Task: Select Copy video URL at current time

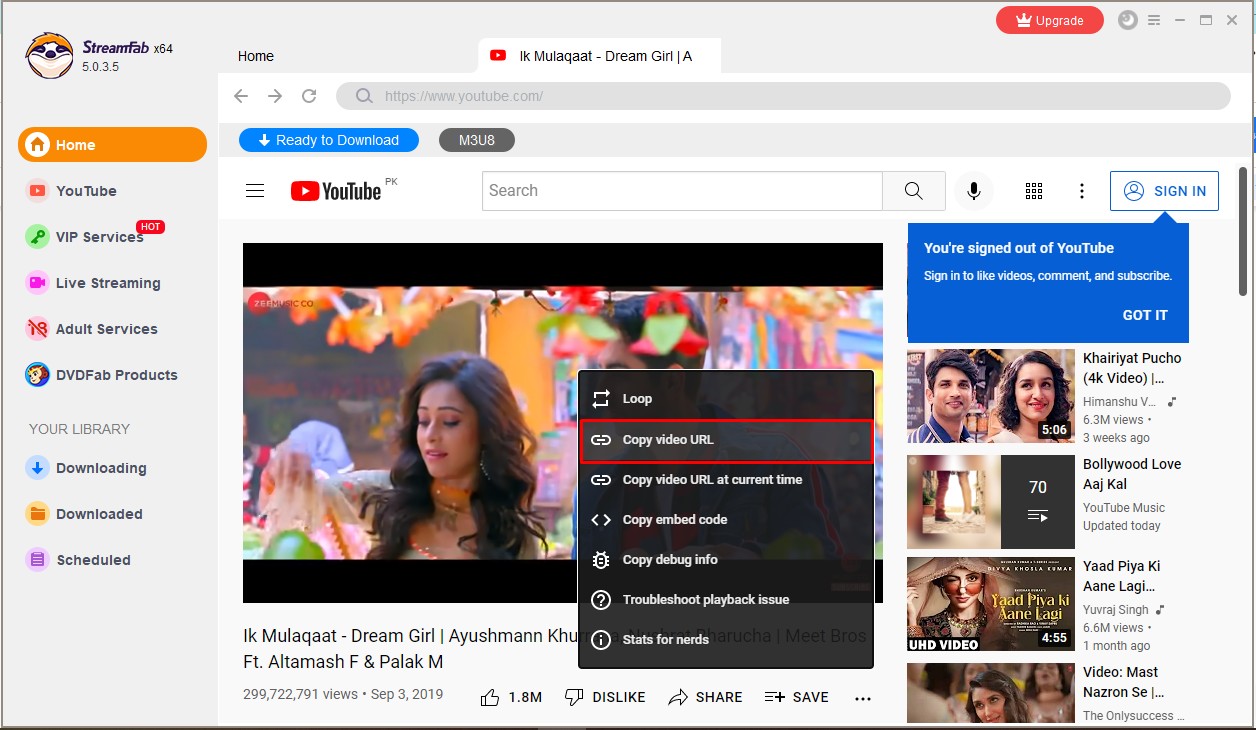Action: coord(726,480)
